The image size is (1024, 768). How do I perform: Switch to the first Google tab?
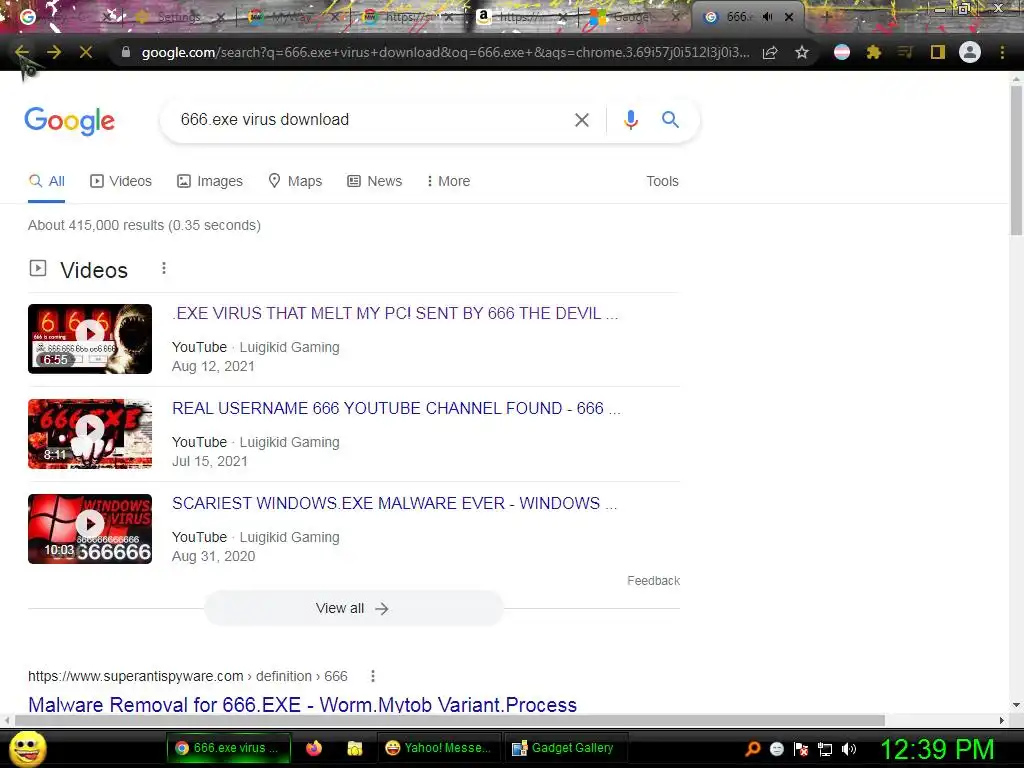click(x=62, y=17)
